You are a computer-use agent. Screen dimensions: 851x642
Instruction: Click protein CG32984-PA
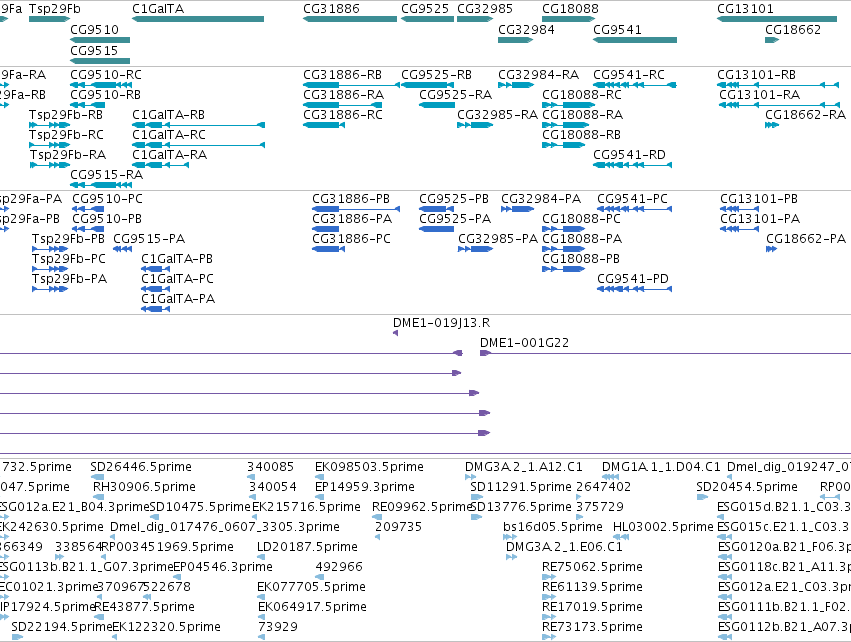517,209
